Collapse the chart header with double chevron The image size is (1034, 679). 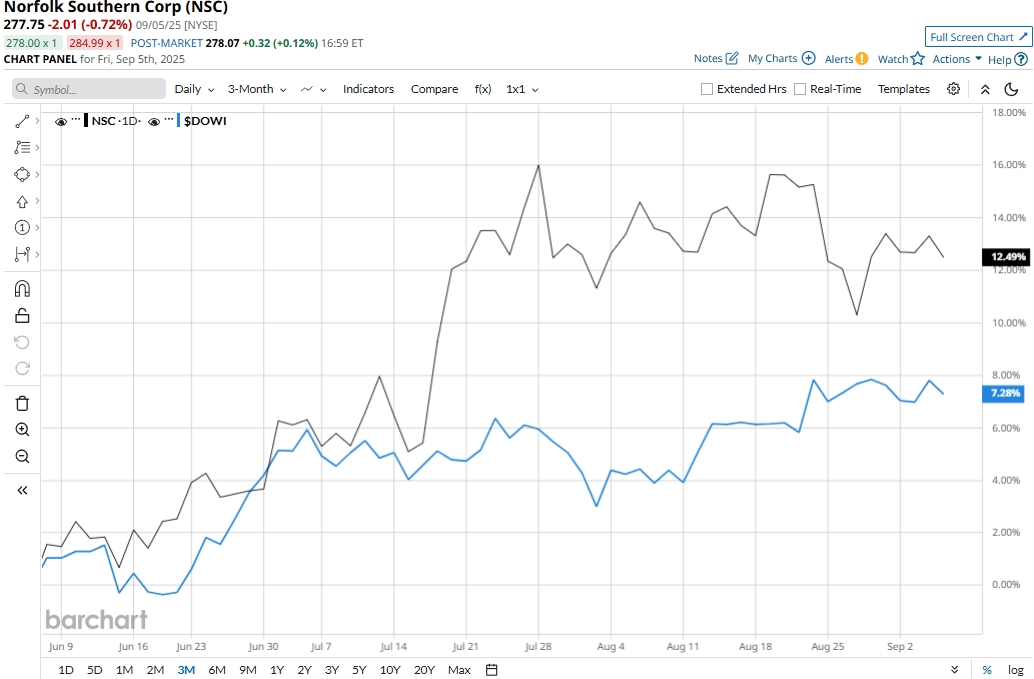[x=985, y=89]
